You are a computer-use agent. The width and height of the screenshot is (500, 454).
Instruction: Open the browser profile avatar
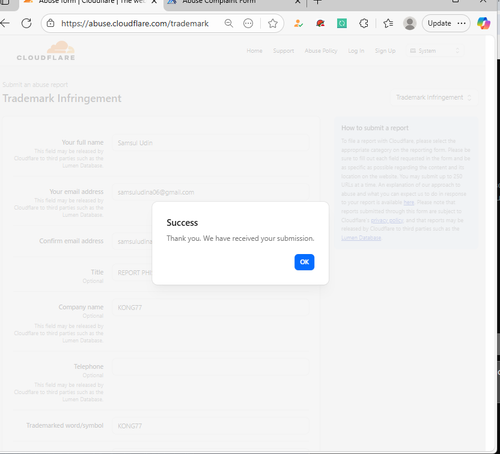[x=410, y=23]
